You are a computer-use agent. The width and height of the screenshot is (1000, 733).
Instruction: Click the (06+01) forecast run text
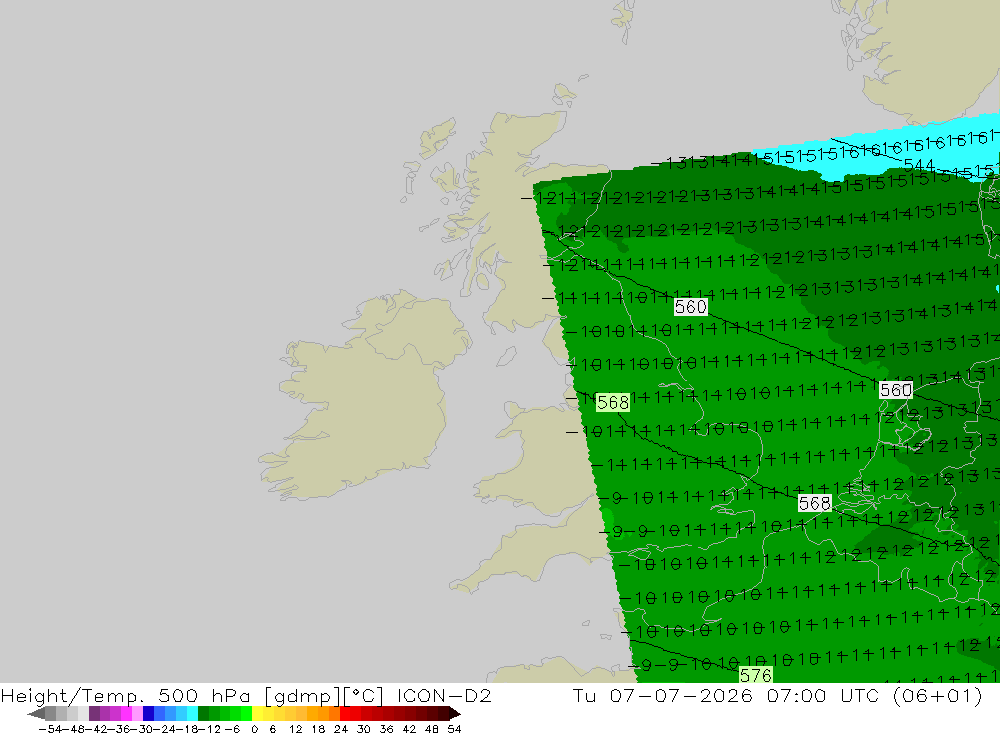[938, 695]
